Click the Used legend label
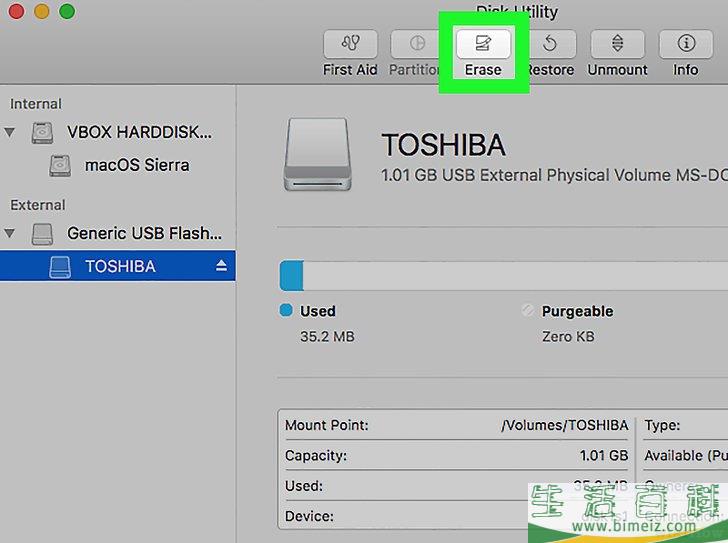Screen dimensions: 728x543 318,311
